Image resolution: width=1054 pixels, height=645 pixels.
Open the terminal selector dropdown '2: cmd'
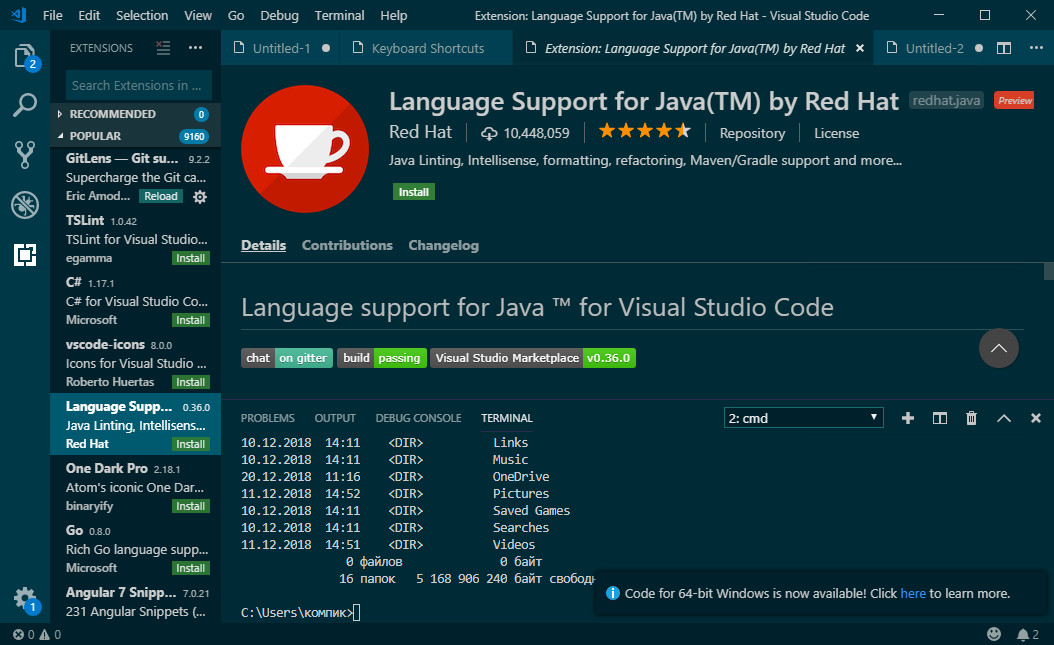(x=803, y=418)
